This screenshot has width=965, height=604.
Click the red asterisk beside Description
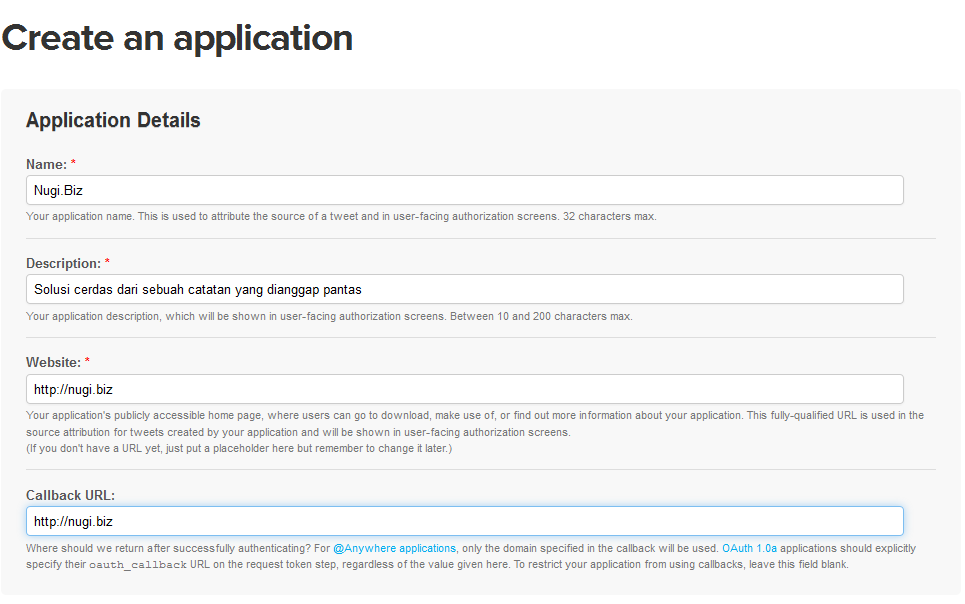coord(107,262)
